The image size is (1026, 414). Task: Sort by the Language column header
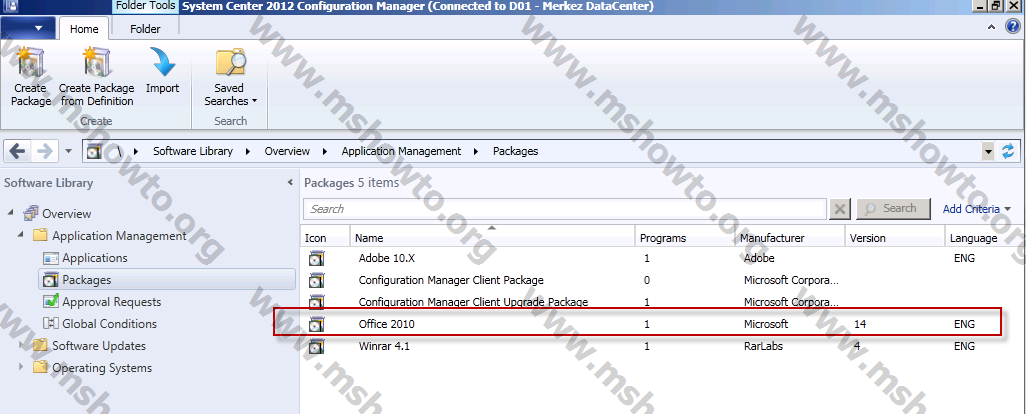pos(985,237)
